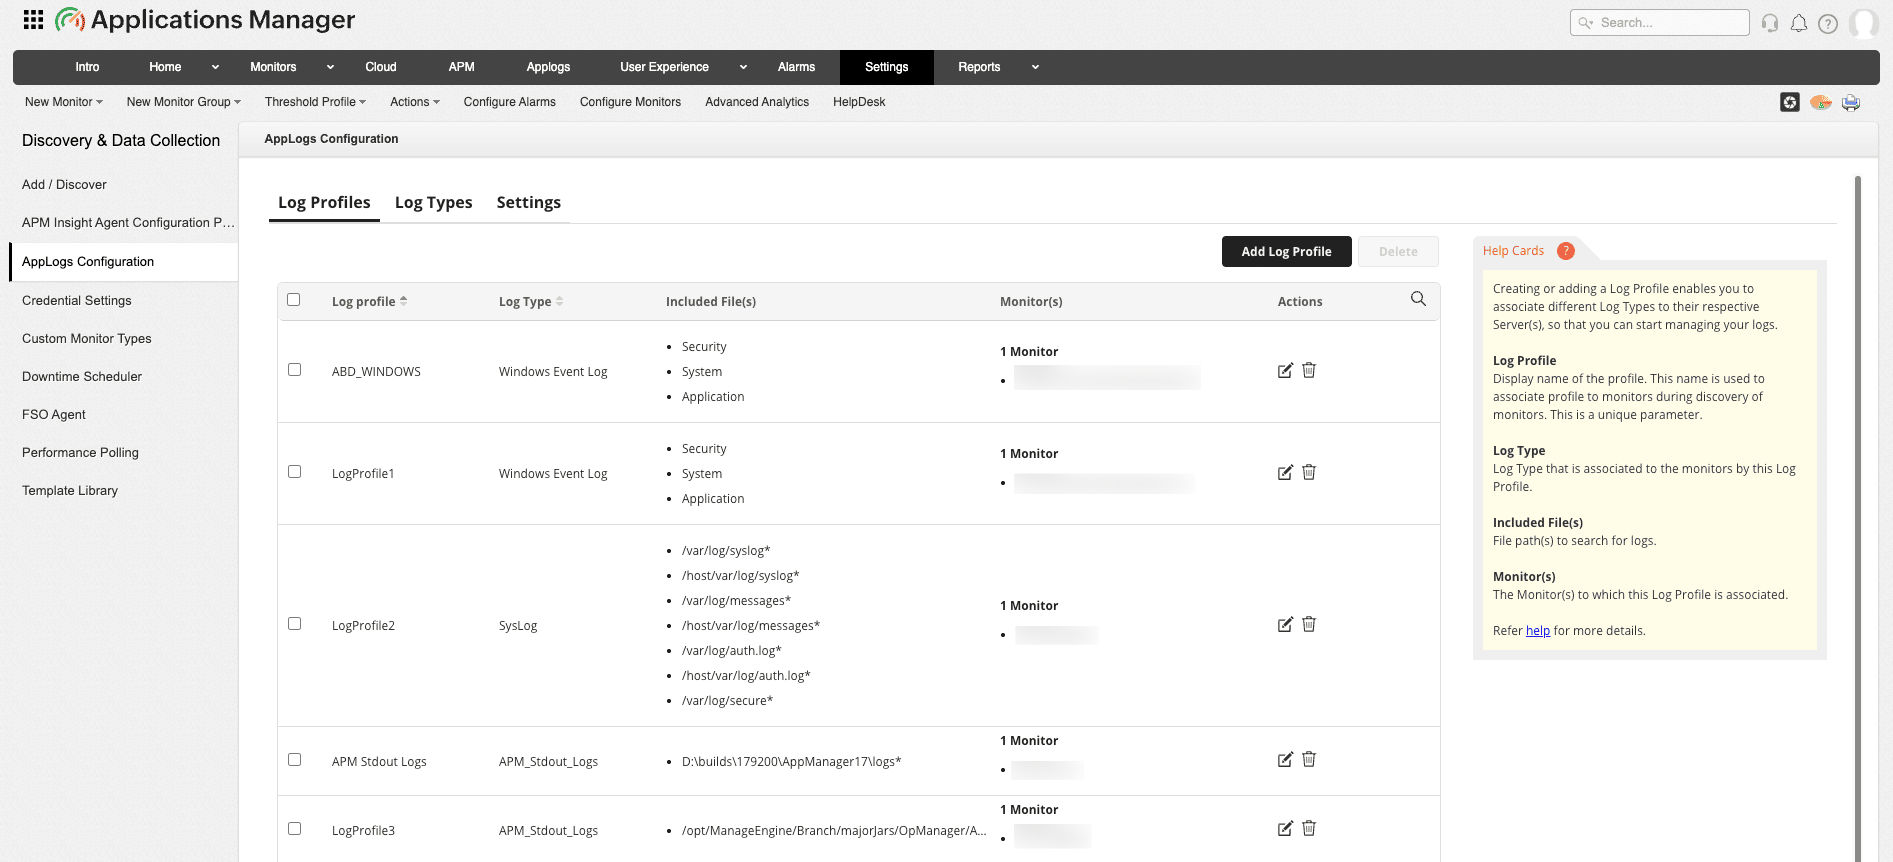Open Configure Monitors link
Screen dimensions: 1893x862
coord(630,102)
